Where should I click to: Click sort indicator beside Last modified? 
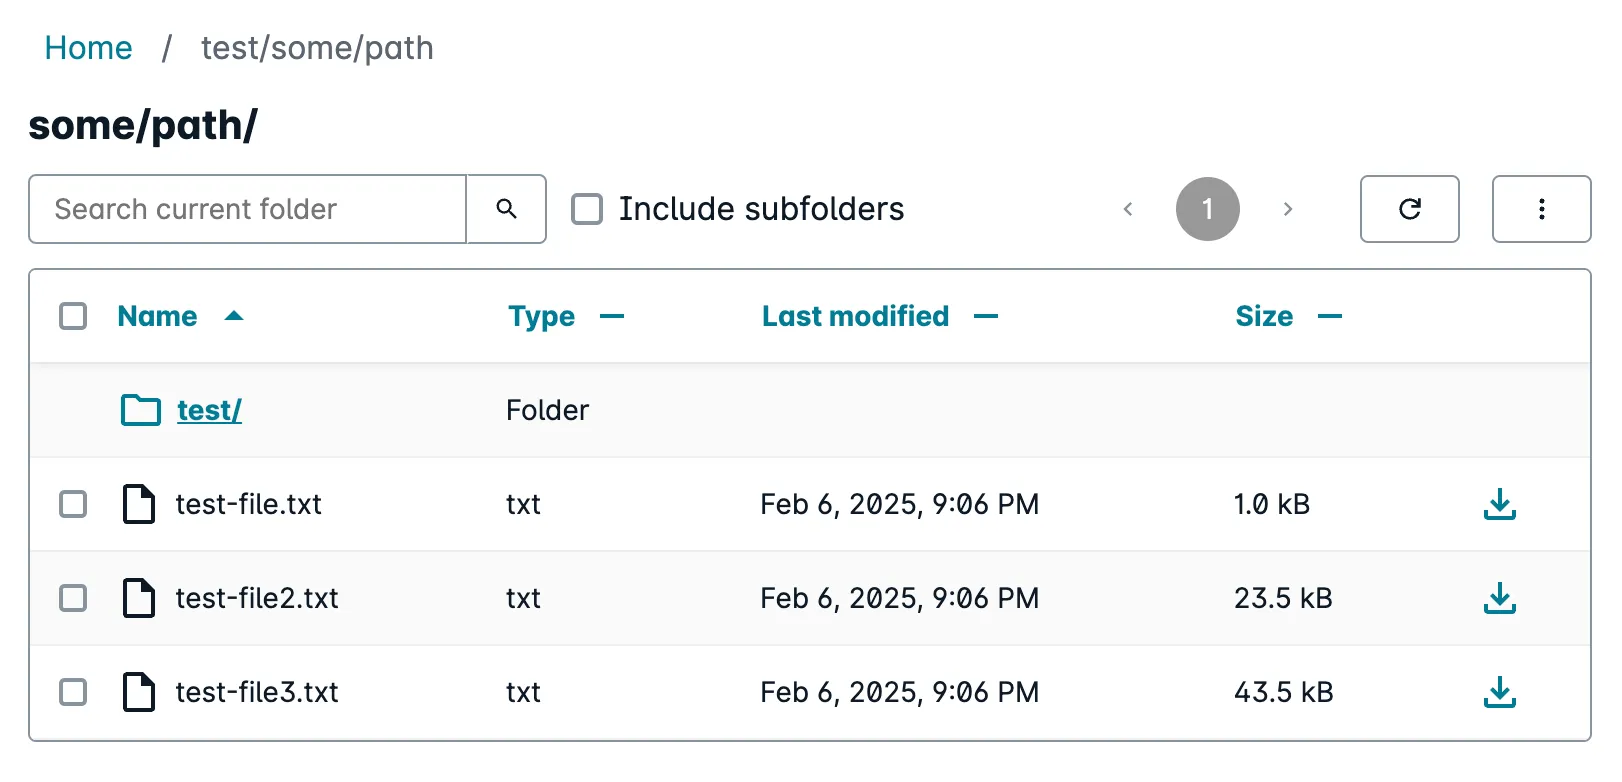tap(986, 316)
